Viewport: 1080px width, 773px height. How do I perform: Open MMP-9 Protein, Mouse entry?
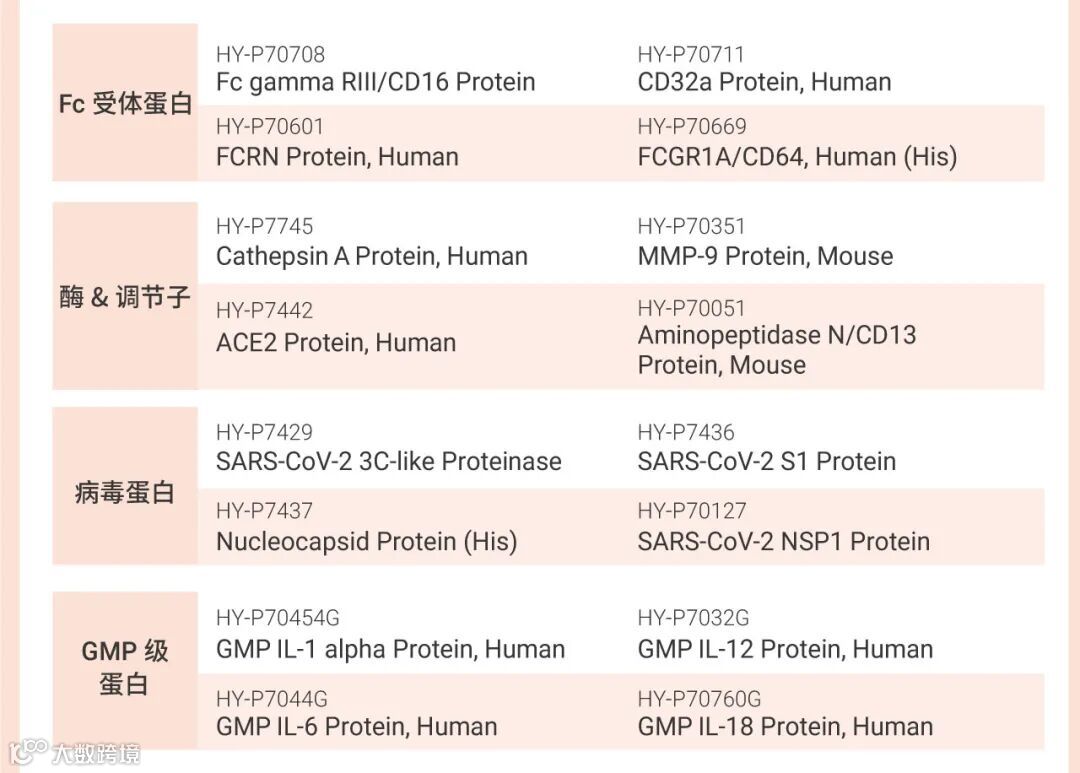click(765, 256)
